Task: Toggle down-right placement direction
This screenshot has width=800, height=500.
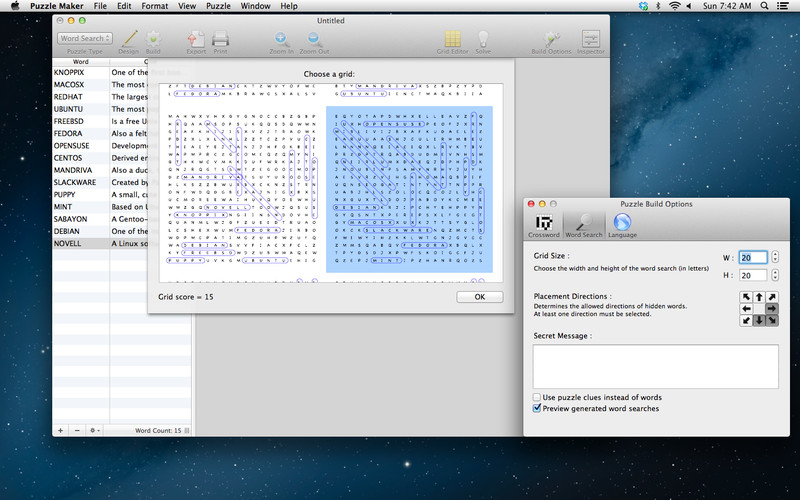Action: point(772,320)
